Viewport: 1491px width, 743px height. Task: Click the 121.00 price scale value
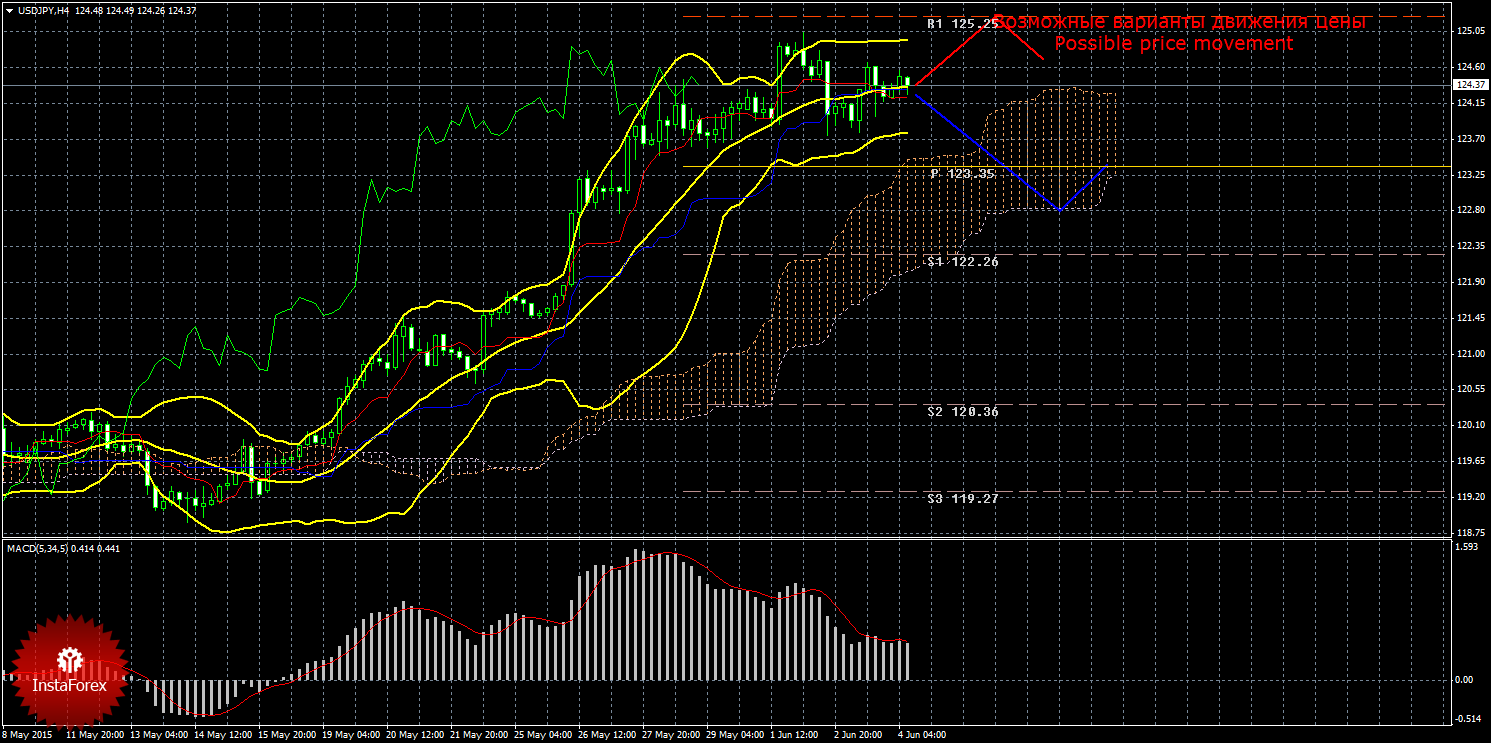[x=1470, y=354]
